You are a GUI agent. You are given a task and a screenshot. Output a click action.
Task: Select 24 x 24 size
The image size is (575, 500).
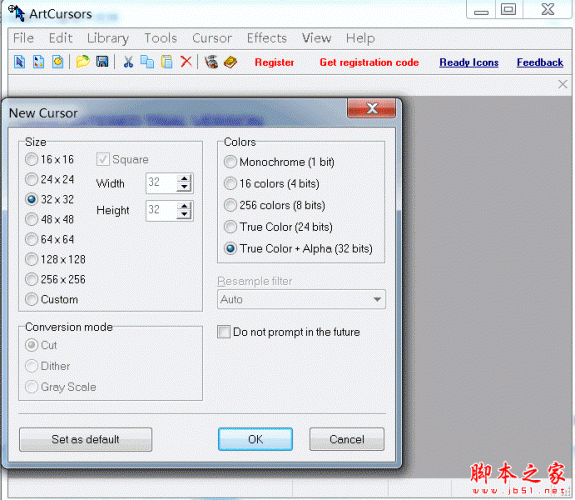coord(50,179)
